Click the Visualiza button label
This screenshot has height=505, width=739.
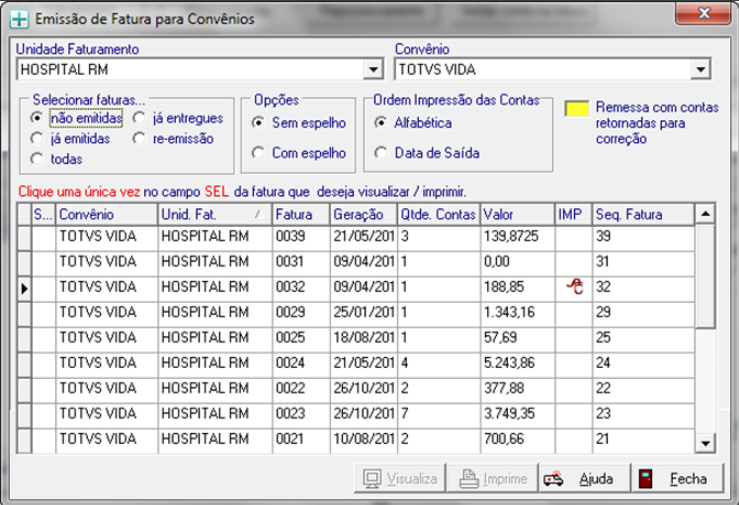[x=412, y=479]
